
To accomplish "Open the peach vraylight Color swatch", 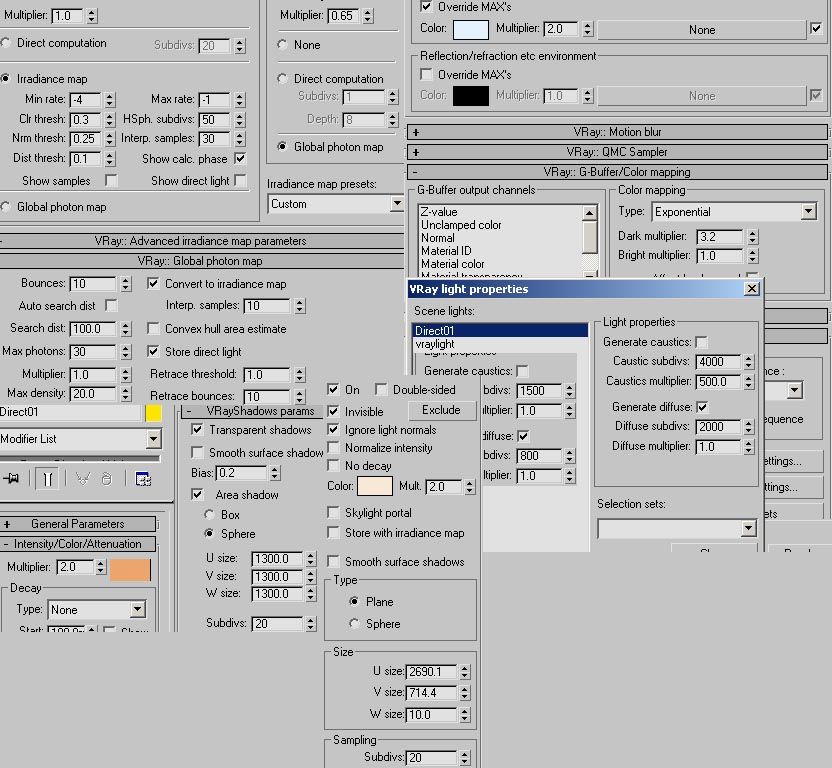I will pos(375,486).
